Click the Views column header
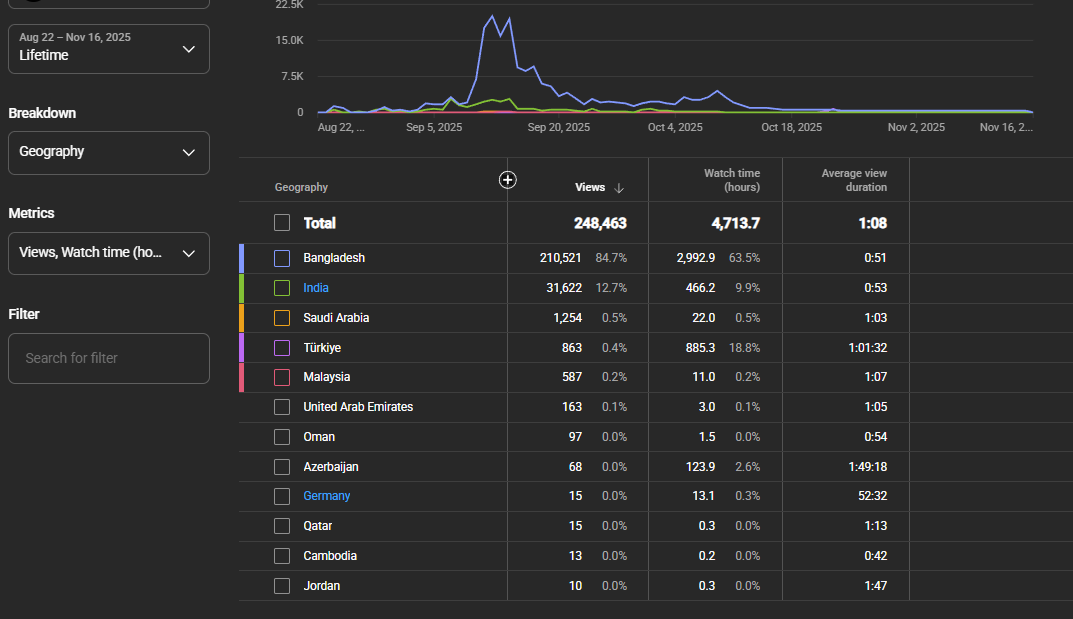Viewport: 1073px width, 619px height. [x=590, y=187]
